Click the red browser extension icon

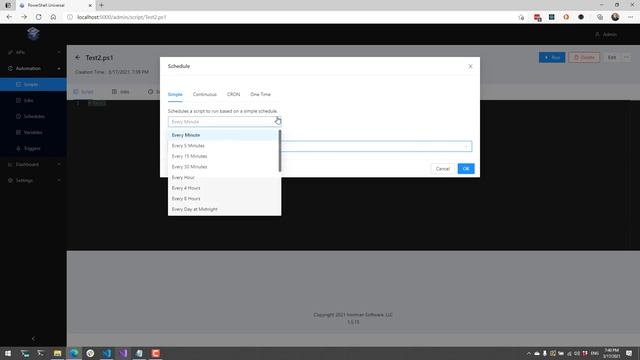point(537,17)
